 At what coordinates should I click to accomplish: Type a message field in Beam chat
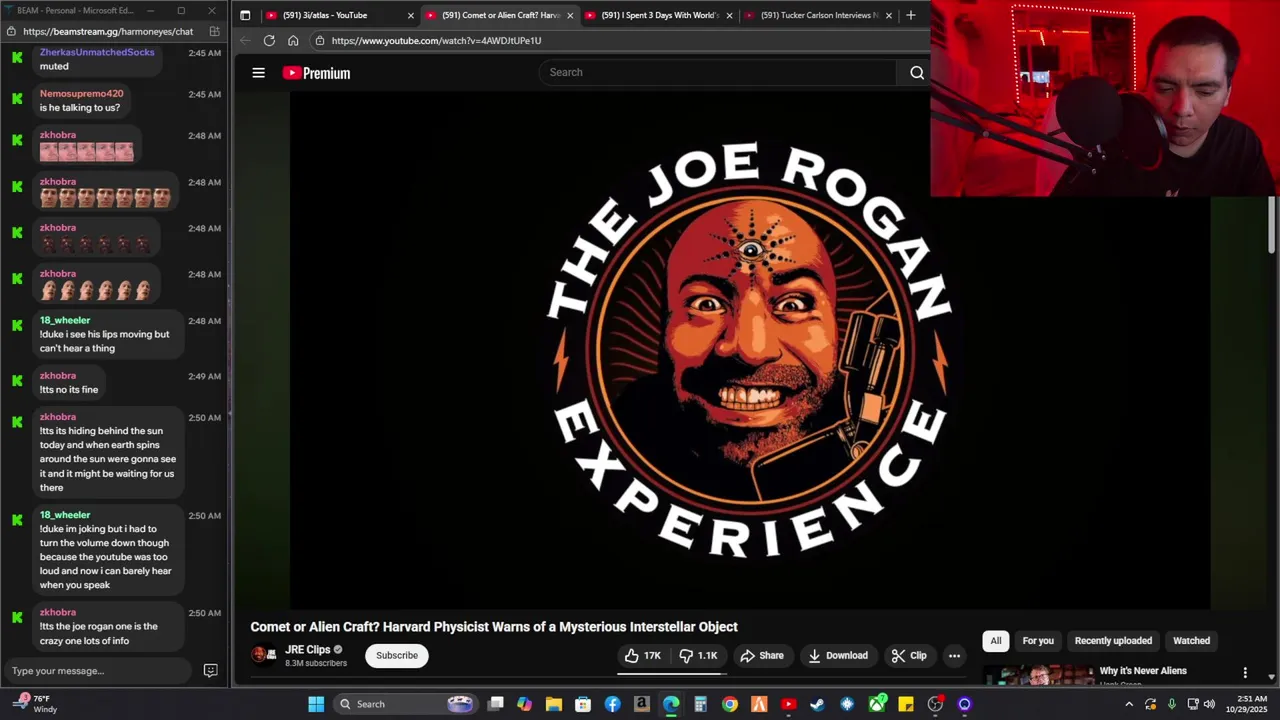[x=98, y=670]
